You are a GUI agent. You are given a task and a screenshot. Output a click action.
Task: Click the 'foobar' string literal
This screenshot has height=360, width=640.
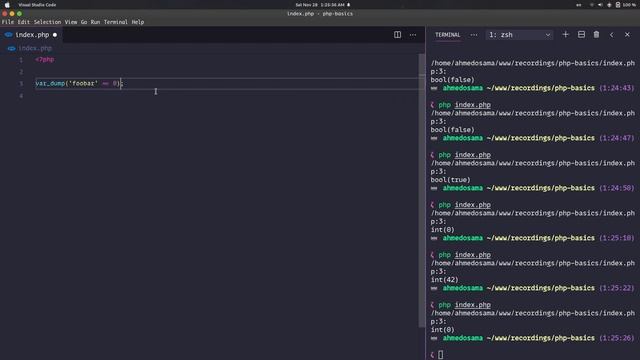point(83,83)
